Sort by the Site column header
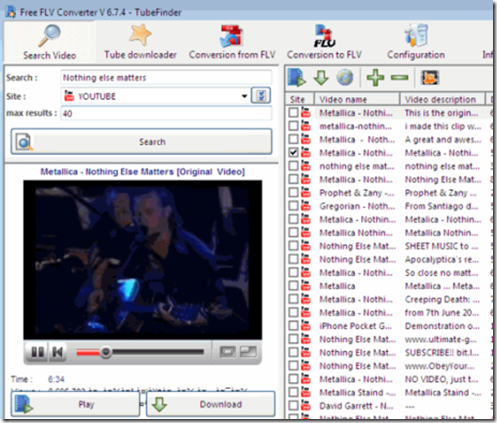The width and height of the screenshot is (497, 423). coord(299,99)
